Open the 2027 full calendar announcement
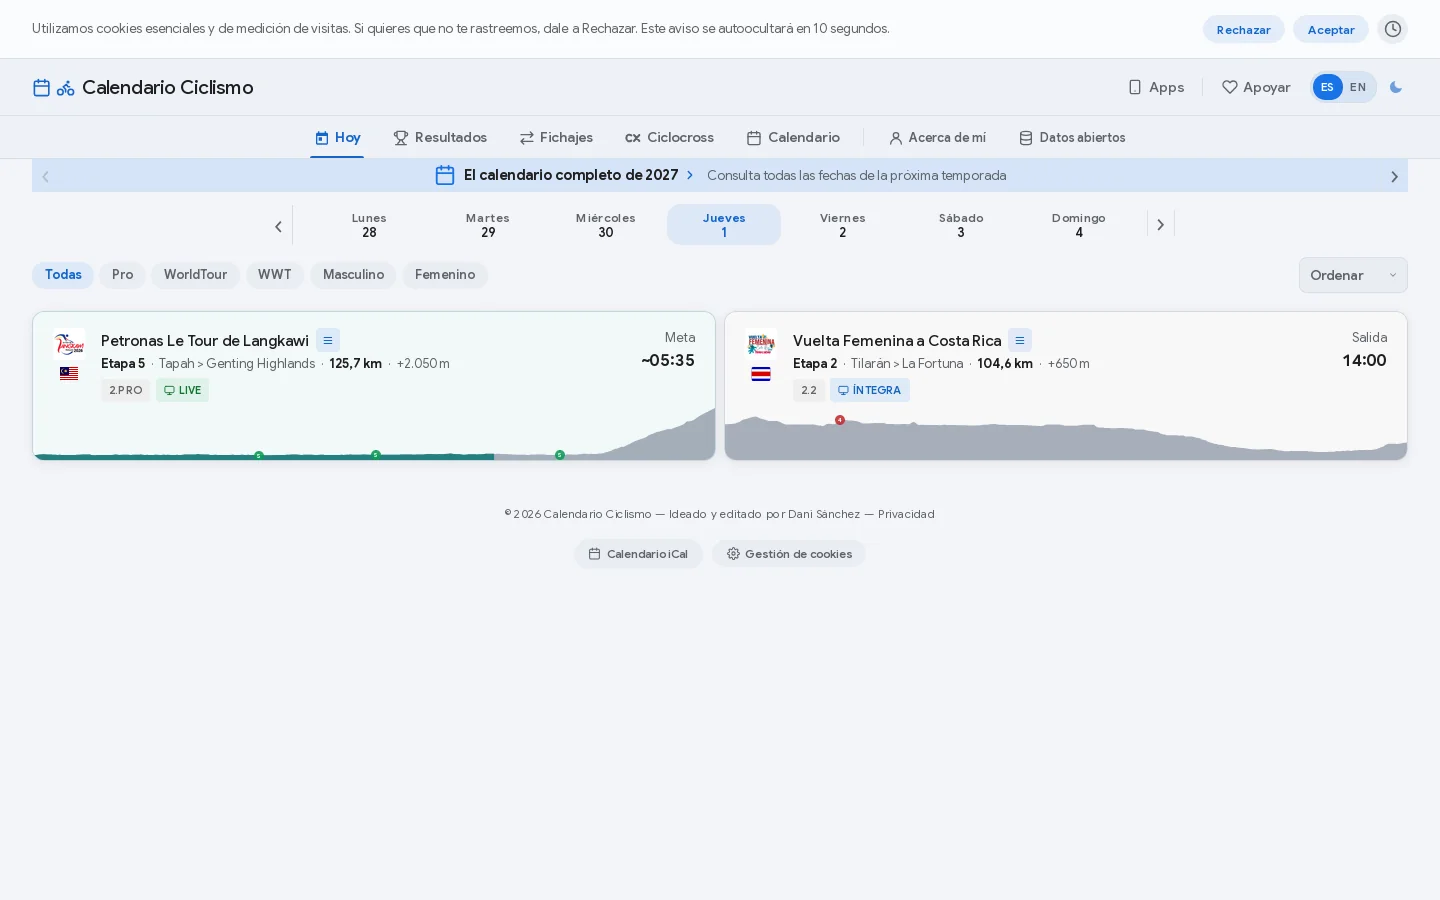The width and height of the screenshot is (1440, 900). [x=720, y=175]
